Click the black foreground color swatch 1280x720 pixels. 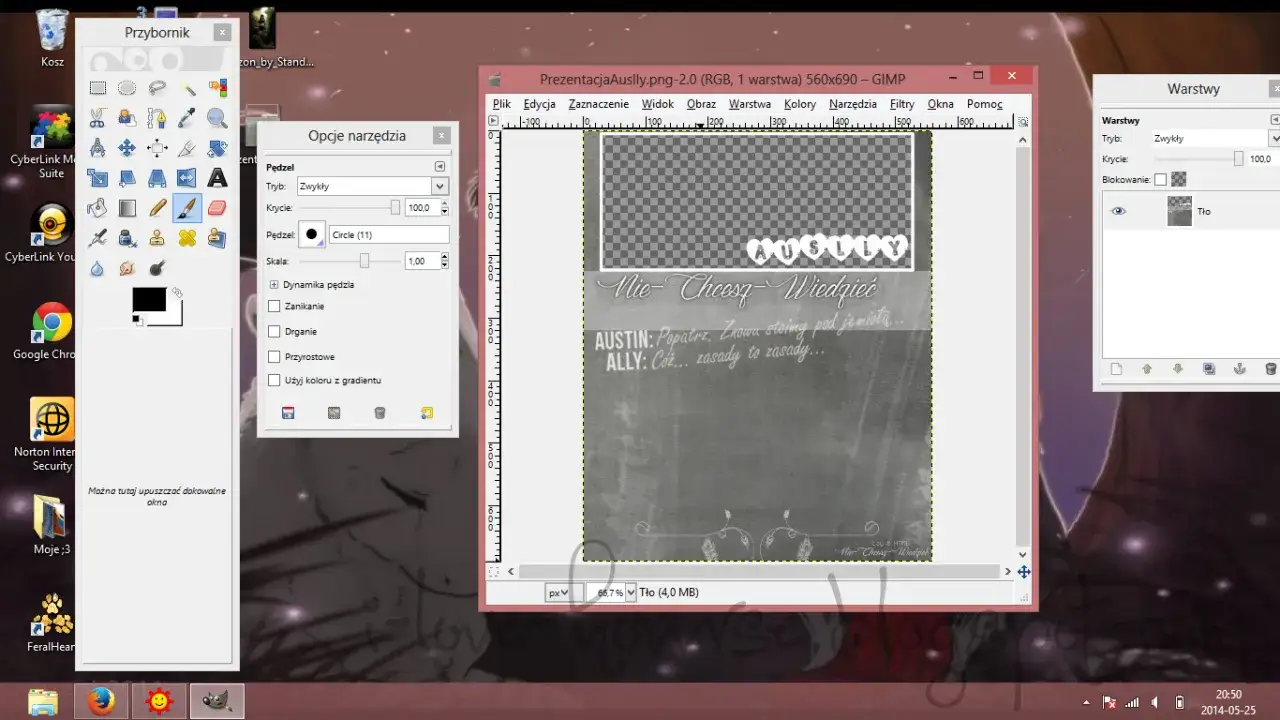(149, 299)
